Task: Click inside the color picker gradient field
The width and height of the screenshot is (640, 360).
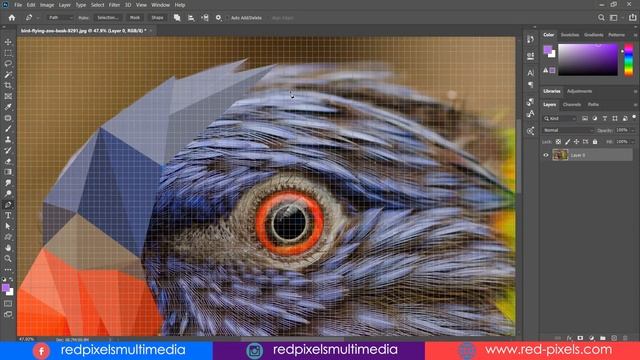Action: [587, 60]
